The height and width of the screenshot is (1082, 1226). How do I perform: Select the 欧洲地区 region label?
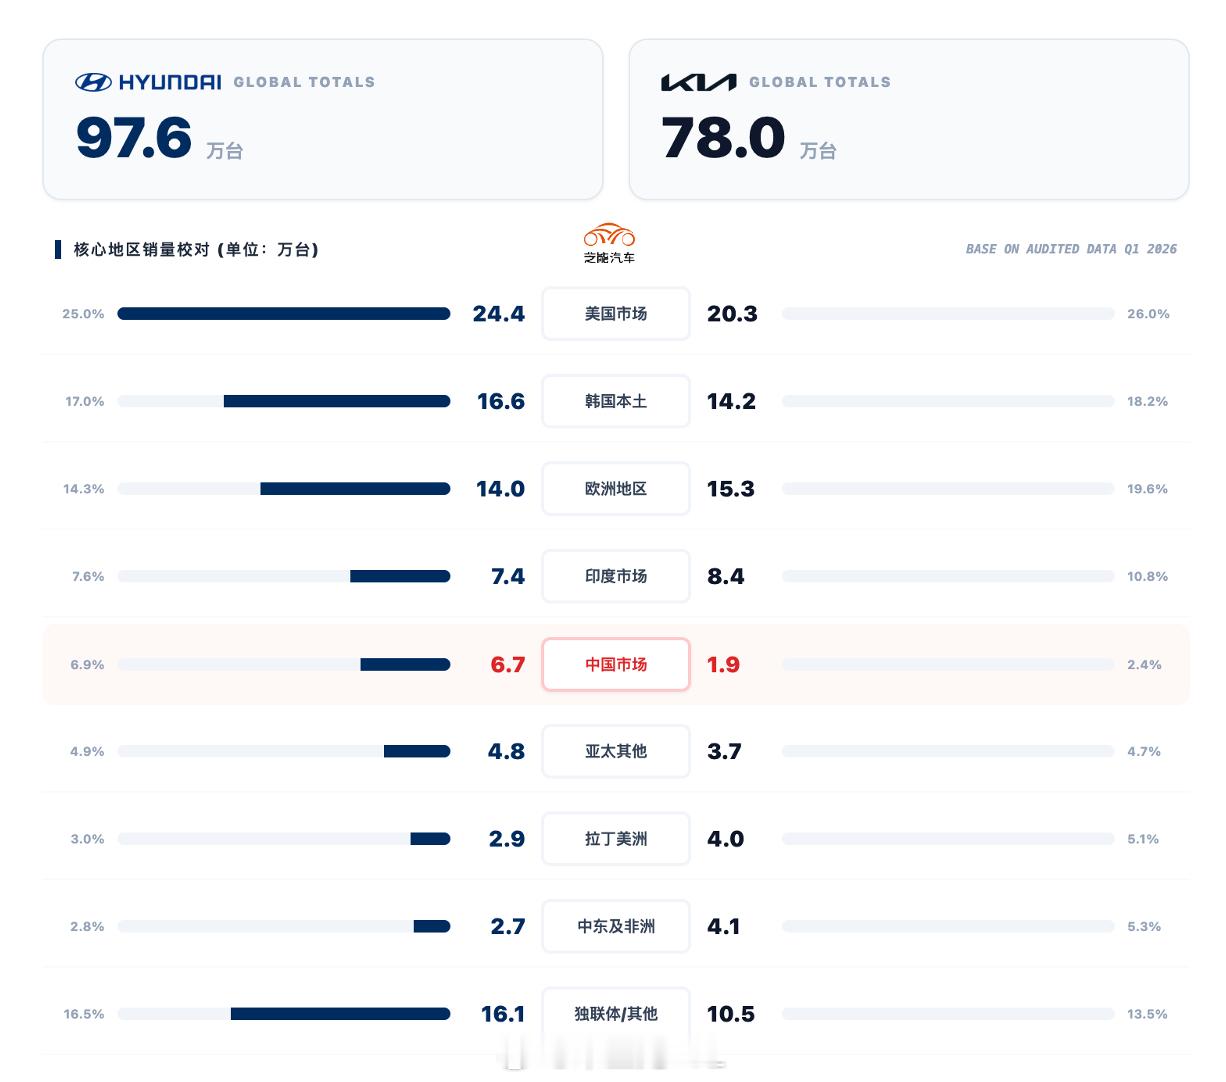point(616,489)
